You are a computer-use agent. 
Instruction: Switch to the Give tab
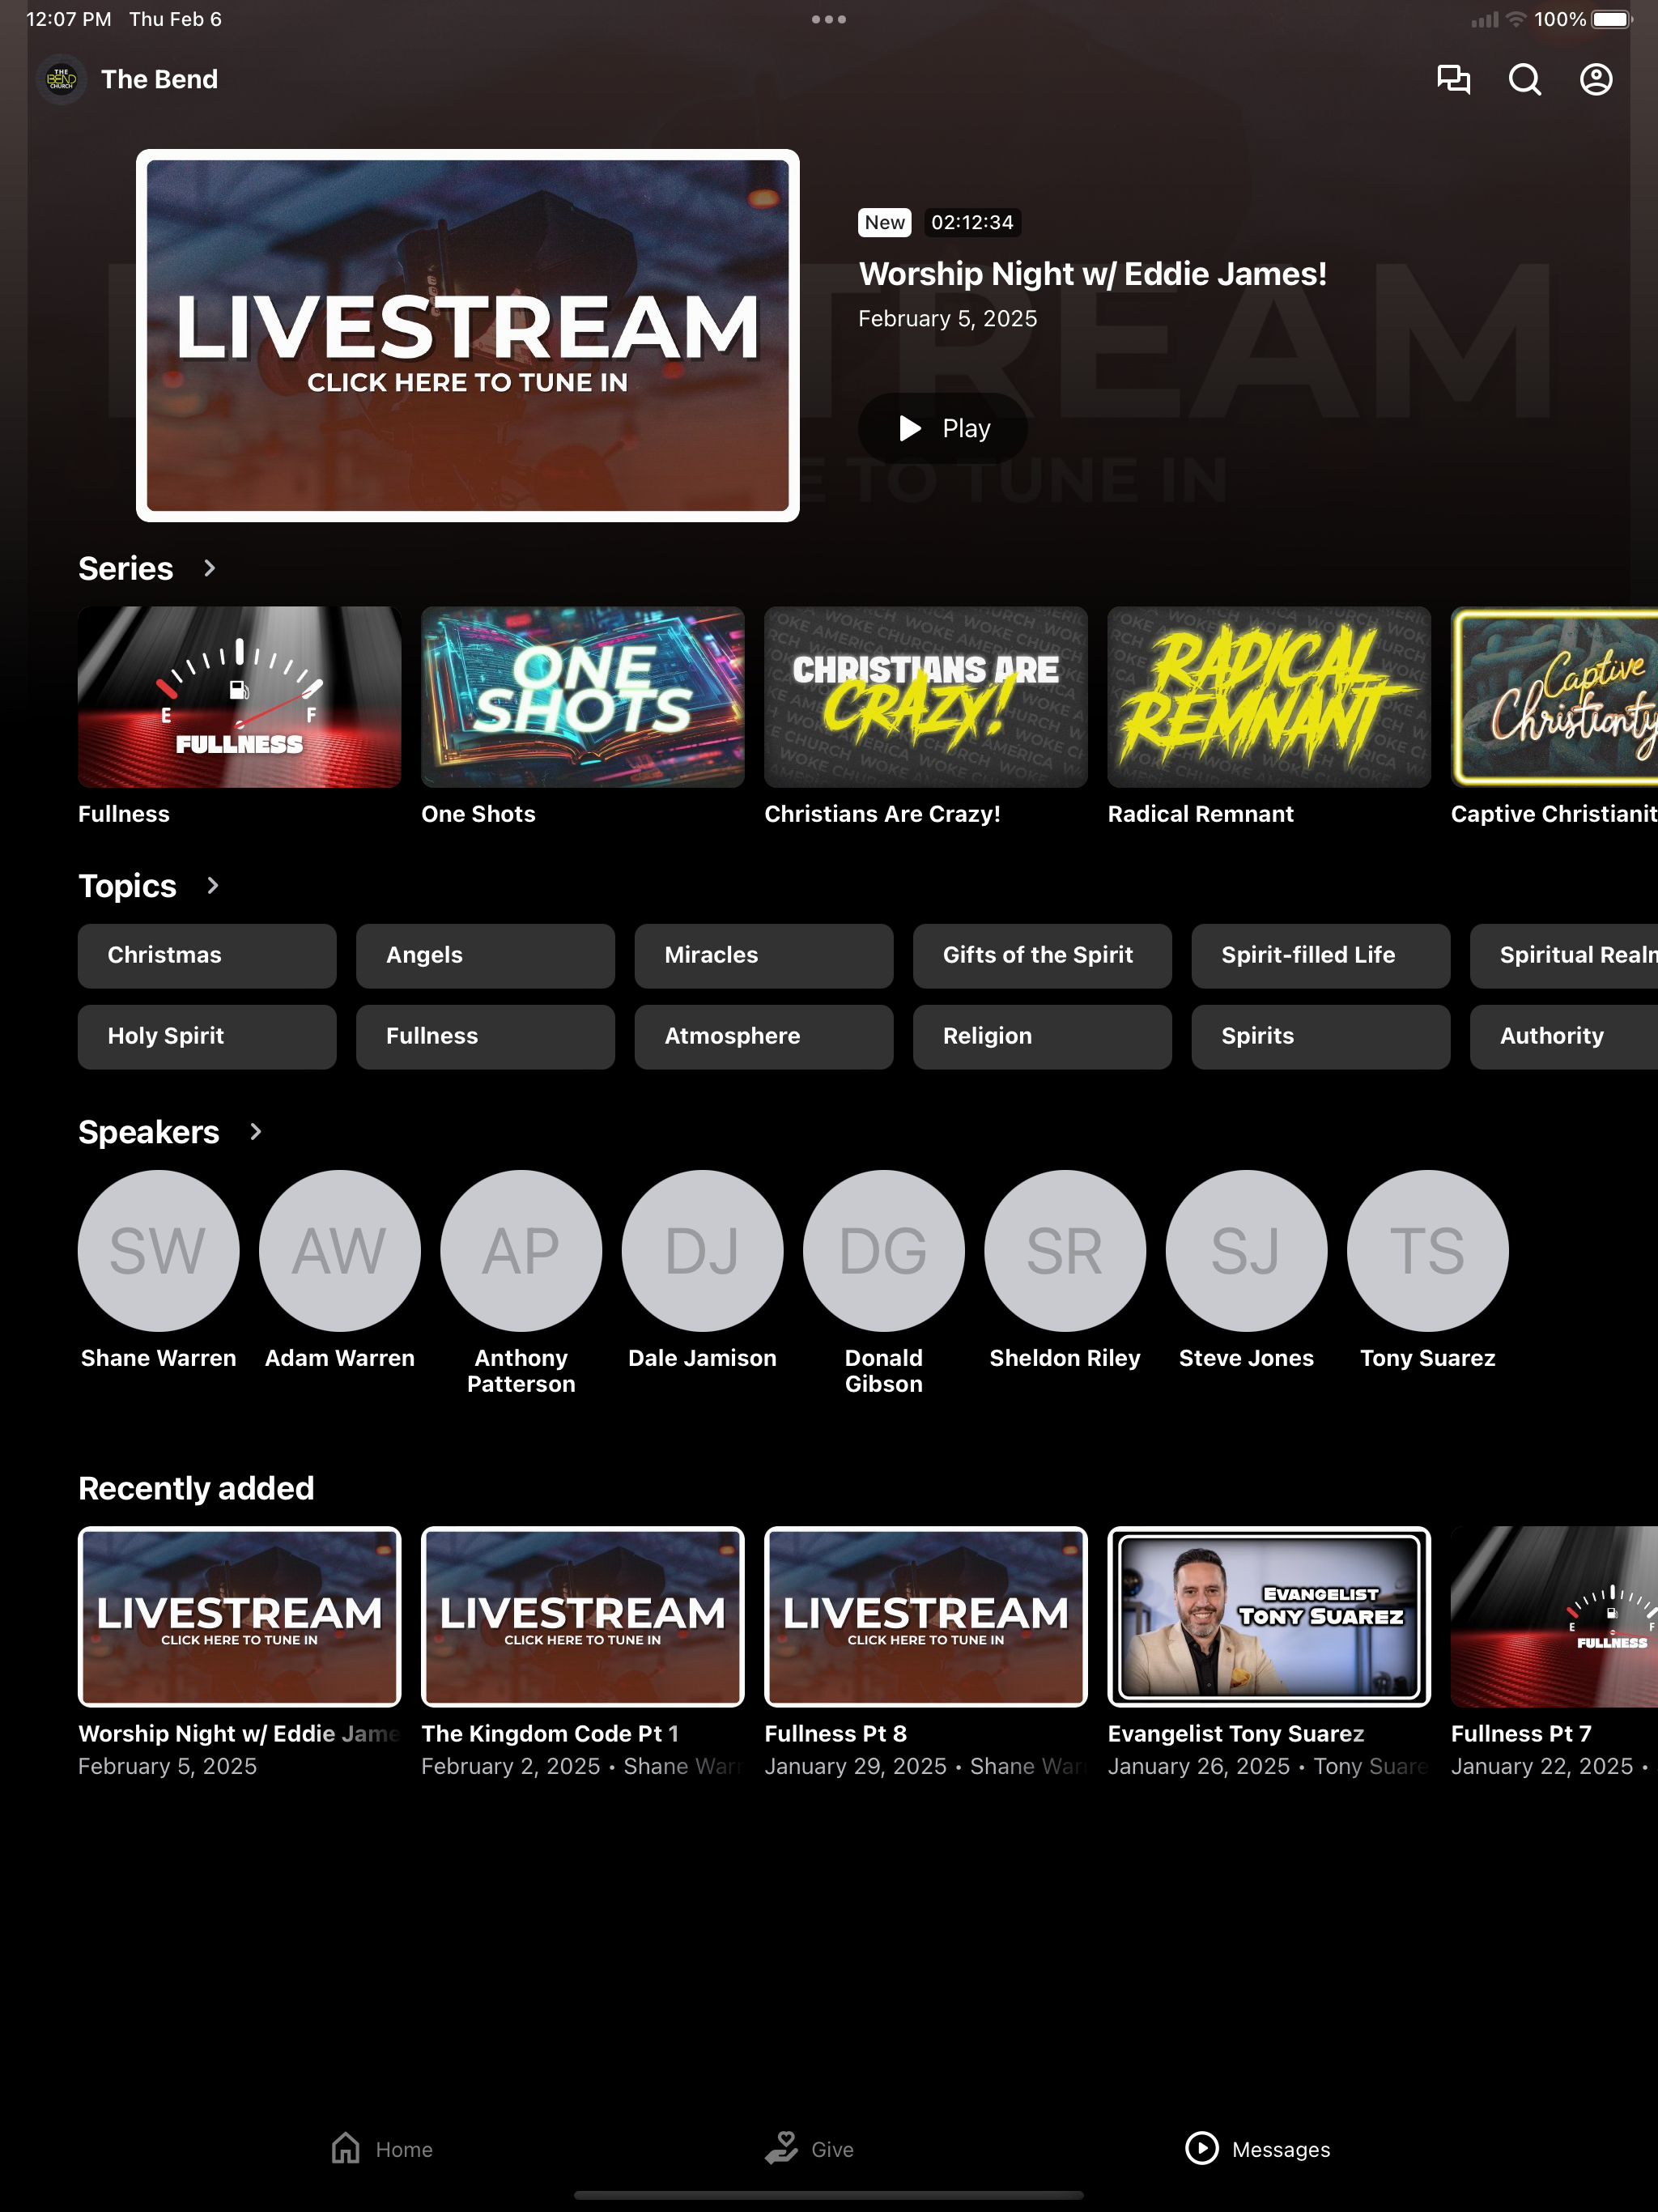pos(809,2148)
